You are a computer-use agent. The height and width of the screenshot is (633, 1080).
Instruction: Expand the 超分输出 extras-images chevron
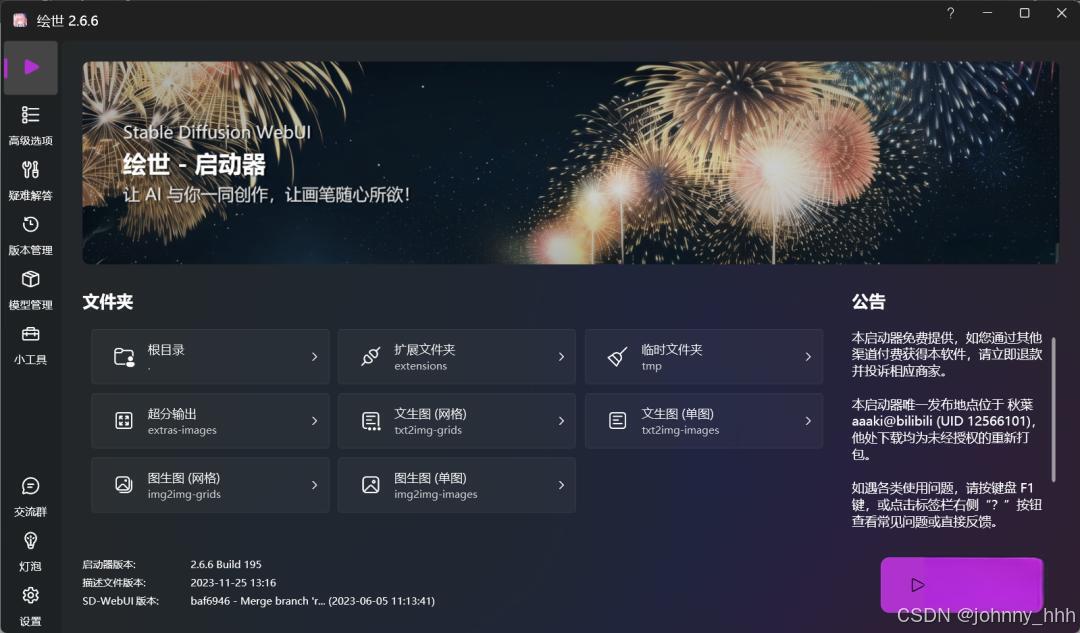click(x=314, y=421)
